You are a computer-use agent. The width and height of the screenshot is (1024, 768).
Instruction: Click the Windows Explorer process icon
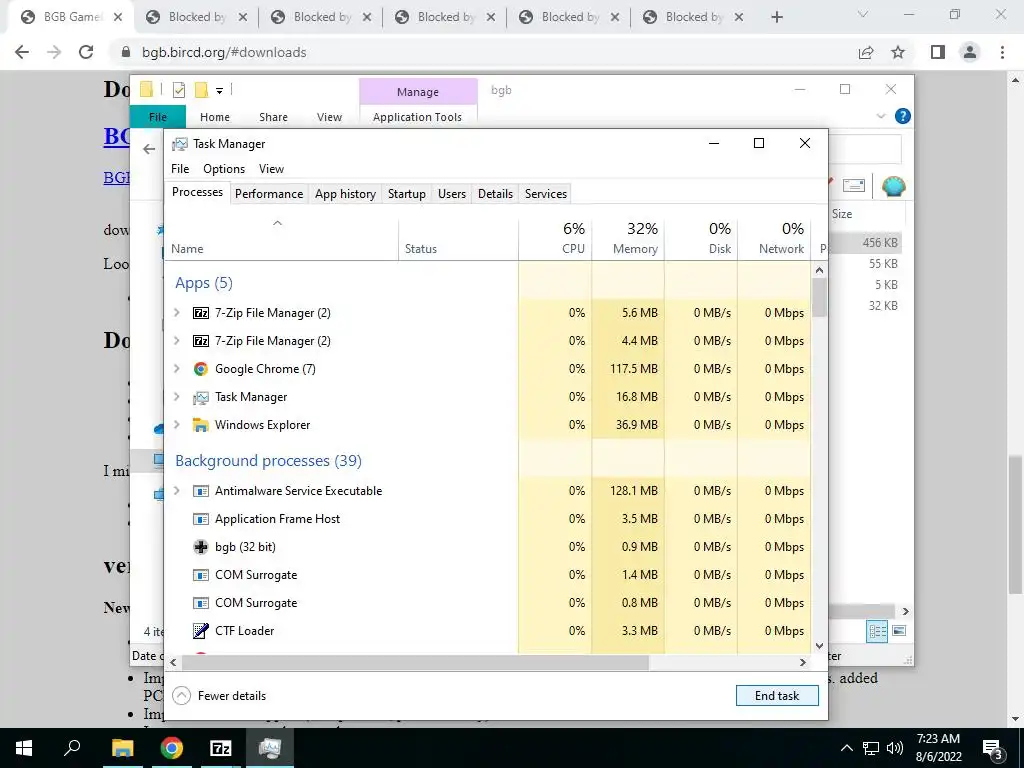coord(200,425)
